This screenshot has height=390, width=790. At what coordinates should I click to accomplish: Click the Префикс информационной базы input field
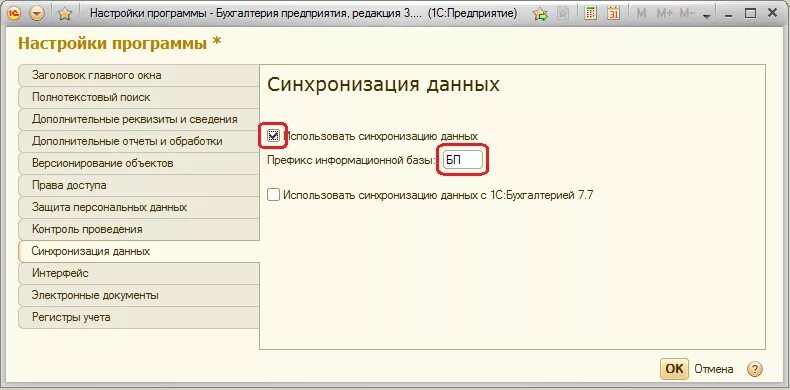pyautogui.click(x=463, y=161)
